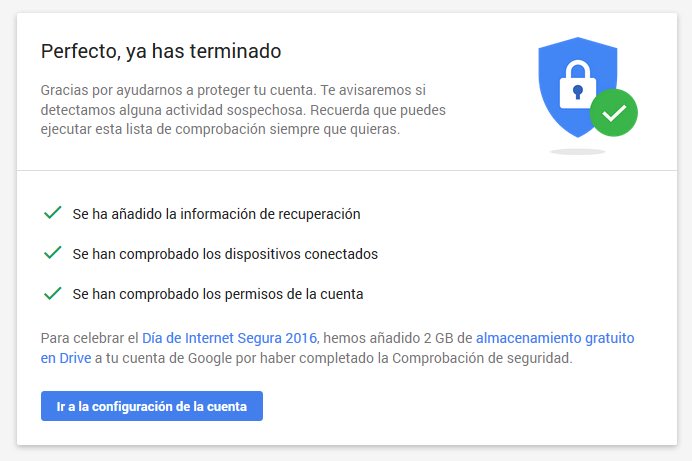Select 'Se han comprobado los dispositivos conectados' item
Screen dimensions: 692x461
click(x=225, y=254)
